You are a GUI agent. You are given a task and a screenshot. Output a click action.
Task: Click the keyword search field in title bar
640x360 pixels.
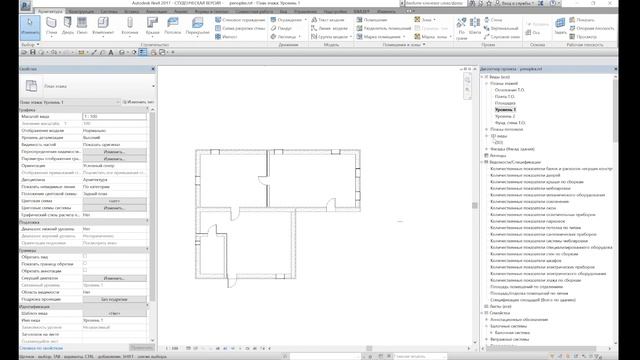436,3
